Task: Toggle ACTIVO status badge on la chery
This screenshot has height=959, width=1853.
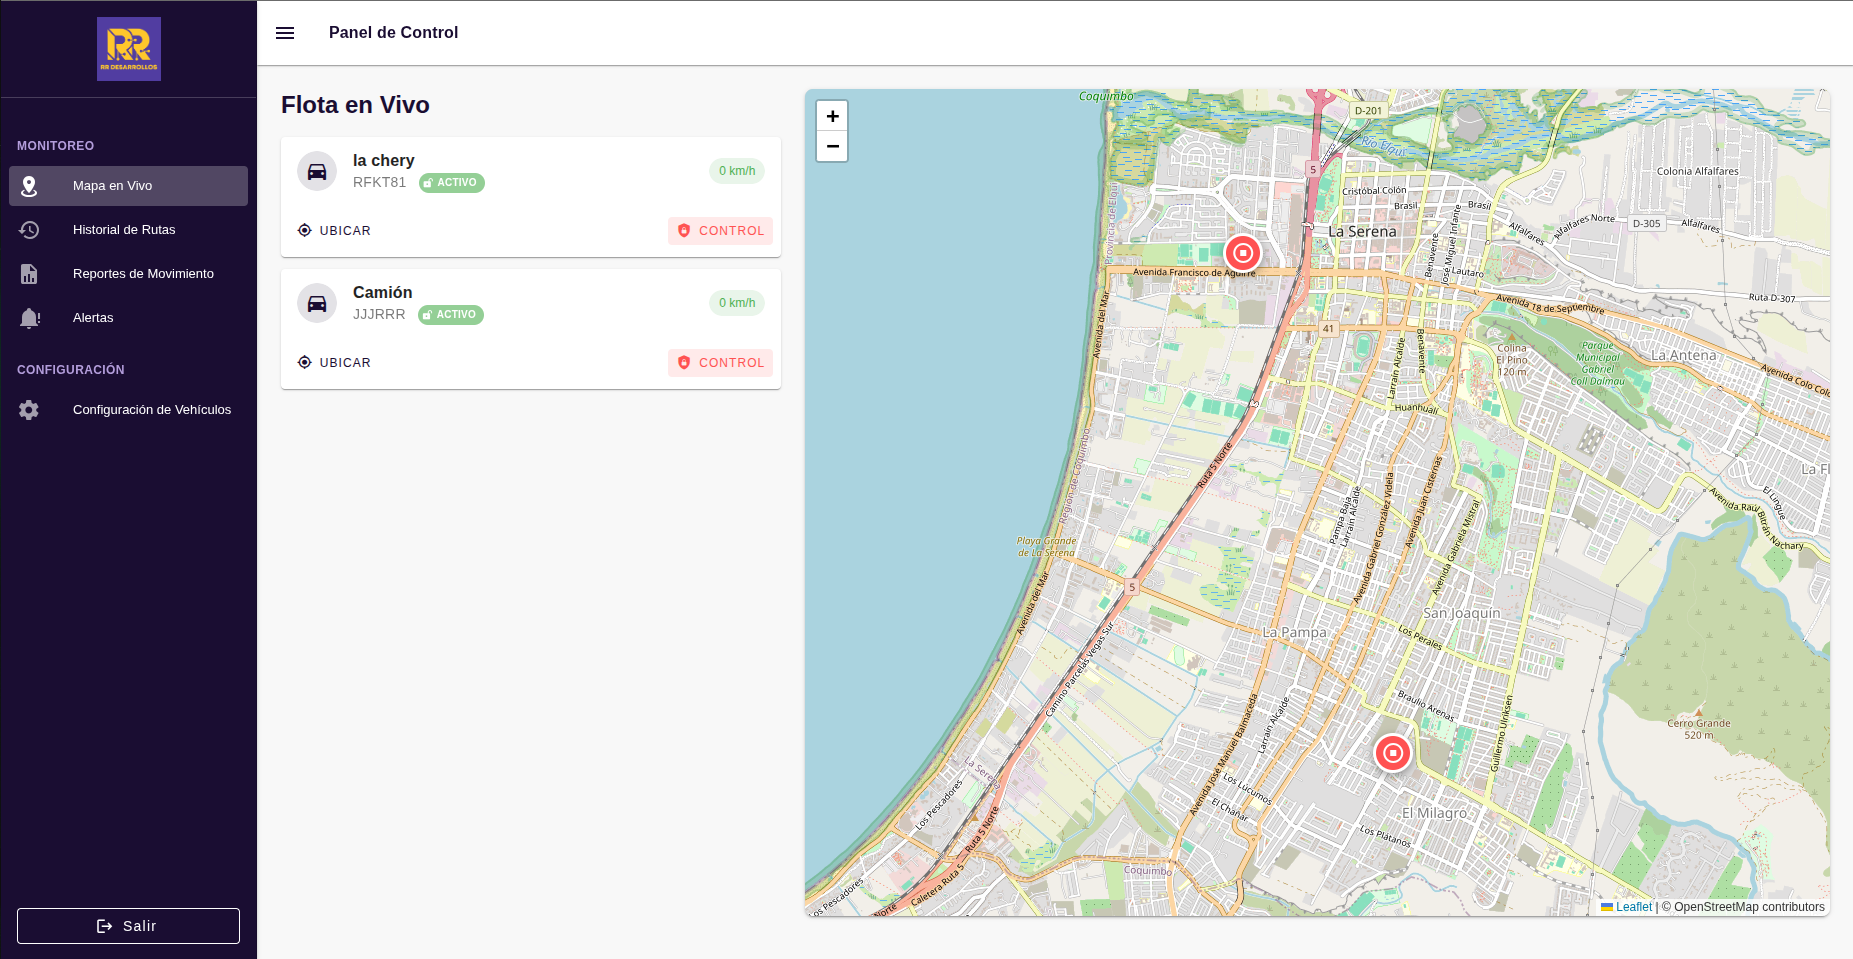Action: coord(451,182)
